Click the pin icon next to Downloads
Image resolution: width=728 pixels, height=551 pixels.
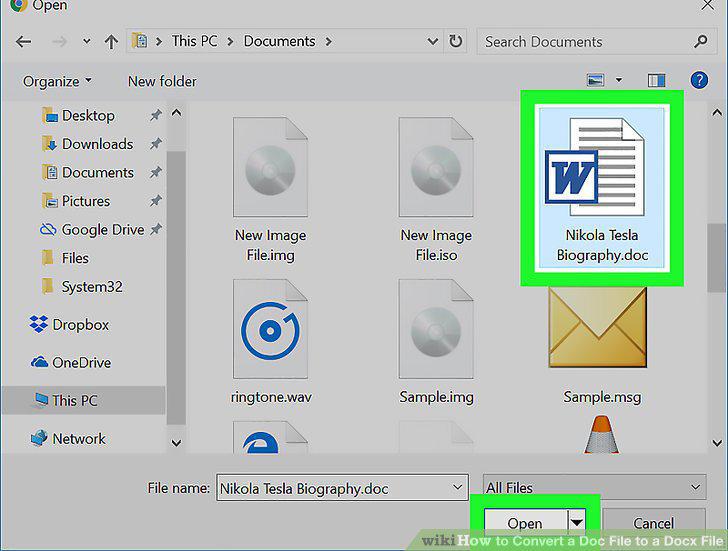coord(156,144)
